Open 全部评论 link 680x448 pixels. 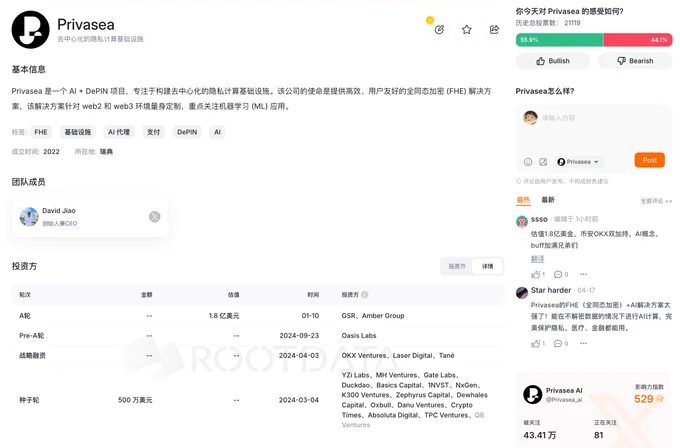pos(656,201)
